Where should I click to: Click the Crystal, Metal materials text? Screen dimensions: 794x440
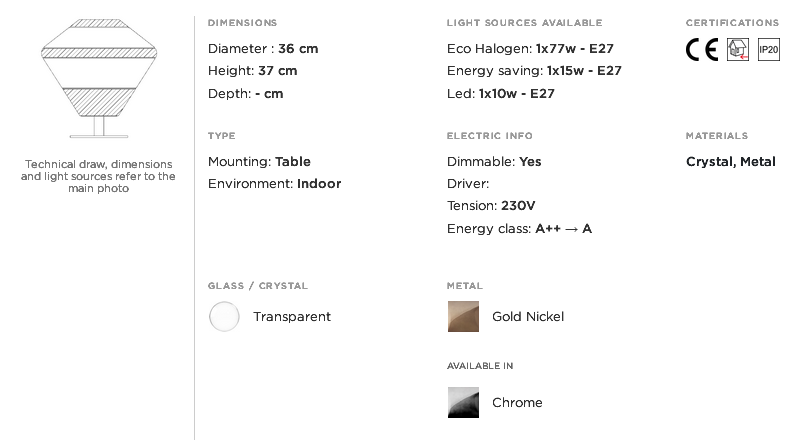click(x=730, y=162)
